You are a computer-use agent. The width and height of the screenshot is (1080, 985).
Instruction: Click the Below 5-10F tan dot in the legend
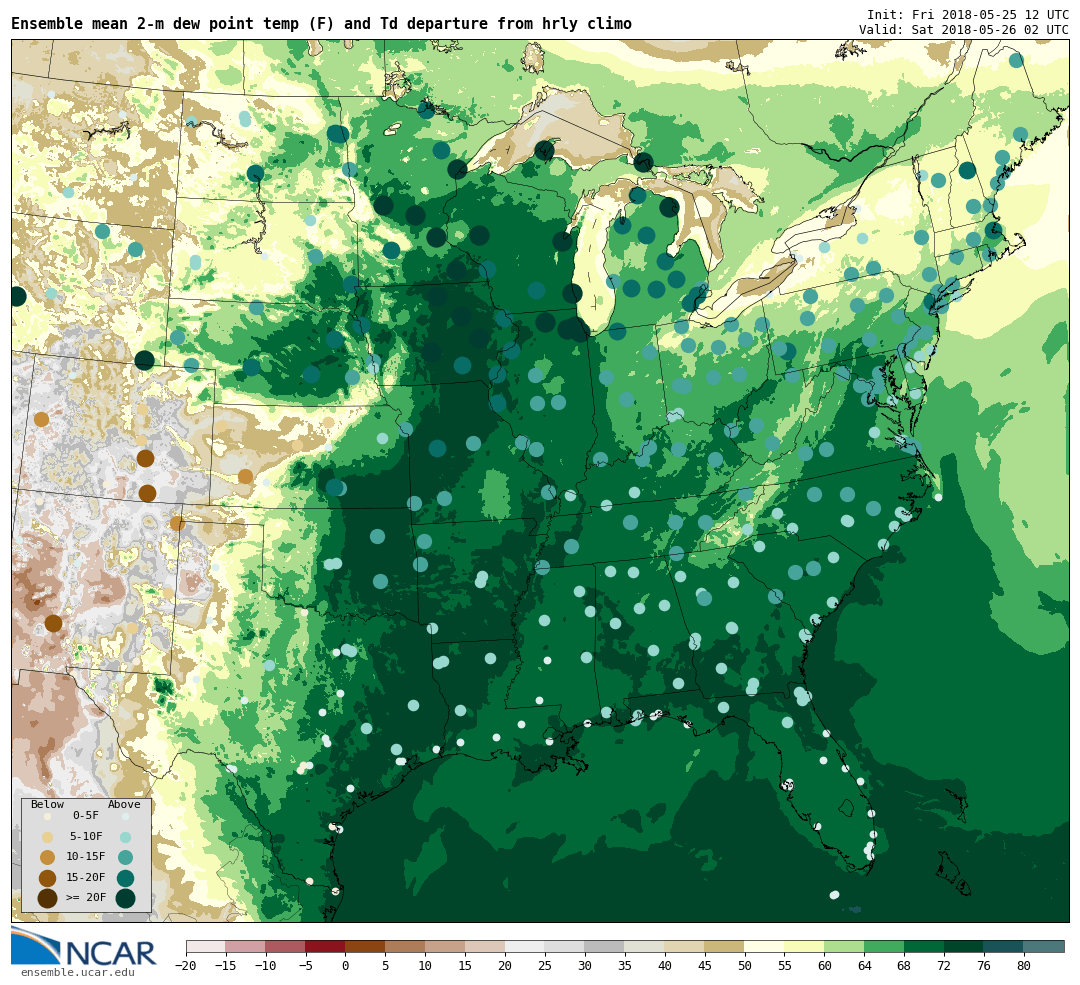[x=48, y=838]
